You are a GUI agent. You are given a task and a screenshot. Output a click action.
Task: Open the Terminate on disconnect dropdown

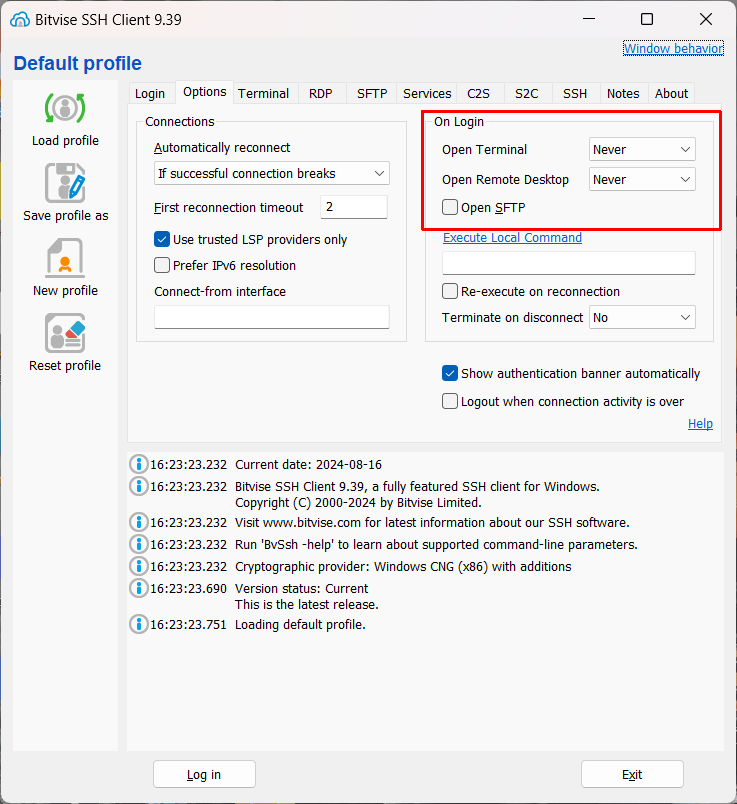(x=642, y=317)
